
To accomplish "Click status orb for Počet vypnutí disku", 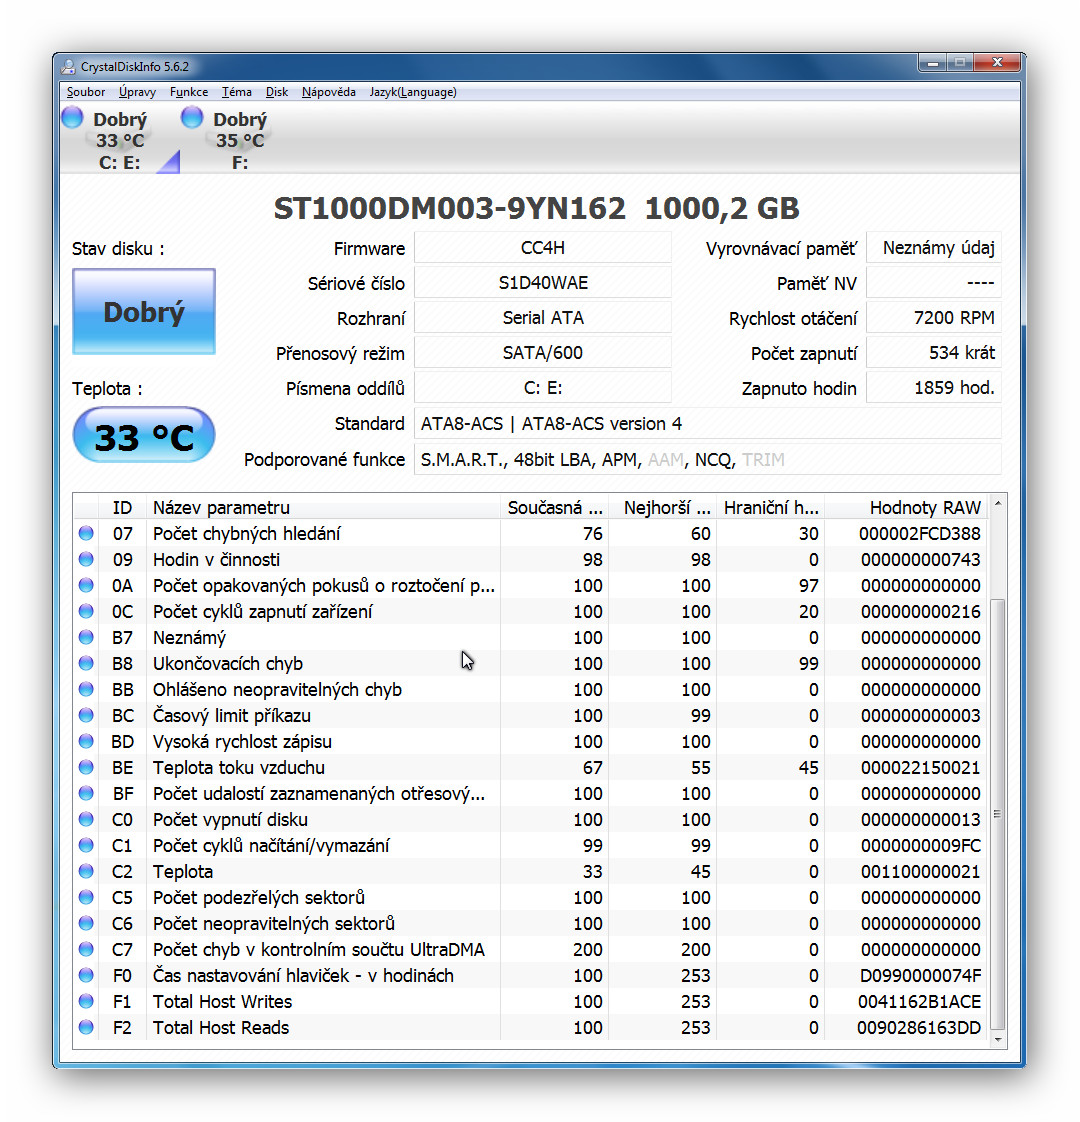I will 86,819.
